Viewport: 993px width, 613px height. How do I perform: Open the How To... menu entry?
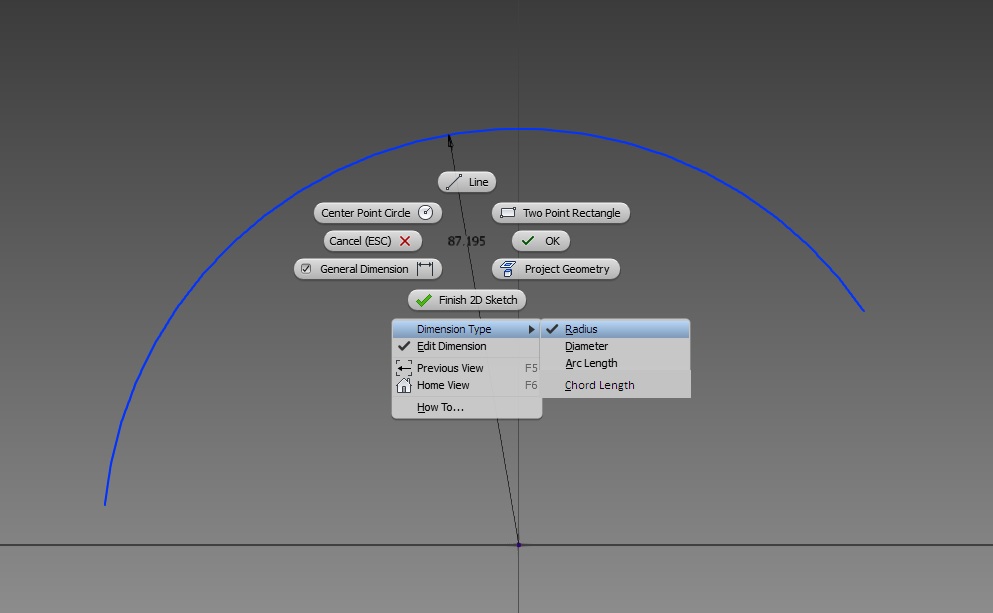pos(439,407)
